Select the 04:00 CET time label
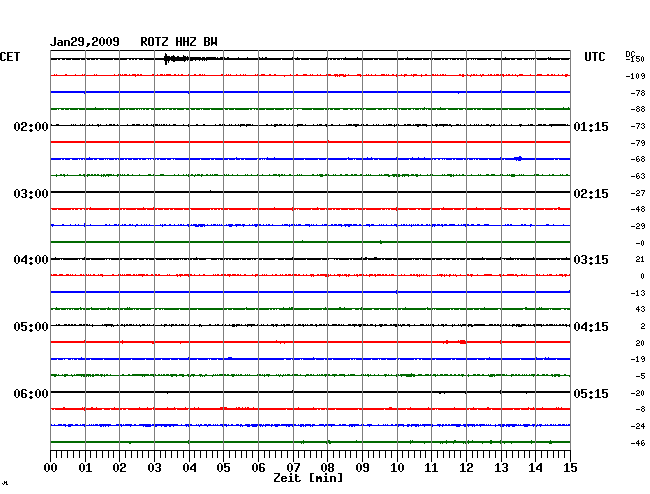 pyautogui.click(x=31, y=260)
